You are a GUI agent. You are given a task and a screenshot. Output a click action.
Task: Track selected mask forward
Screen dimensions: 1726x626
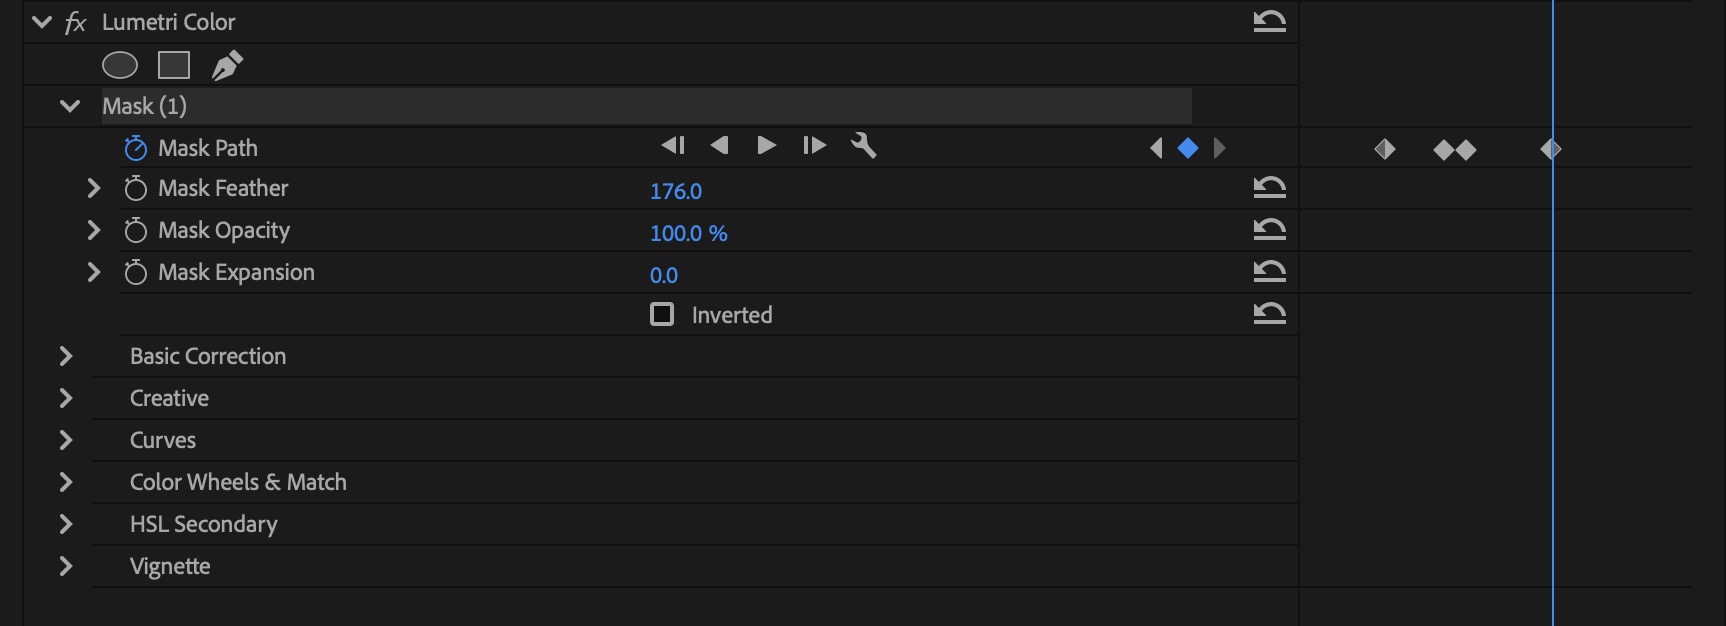point(766,146)
